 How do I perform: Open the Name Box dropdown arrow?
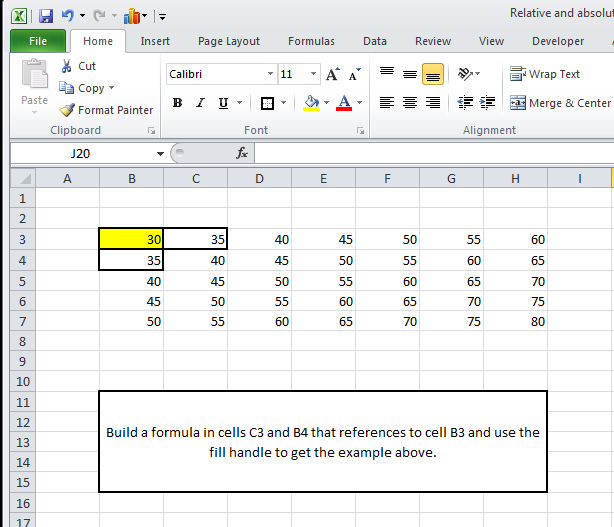[160, 154]
